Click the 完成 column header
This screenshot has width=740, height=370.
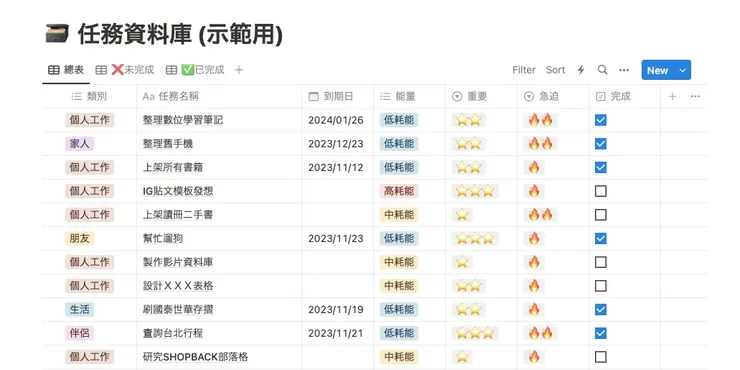[x=624, y=96]
